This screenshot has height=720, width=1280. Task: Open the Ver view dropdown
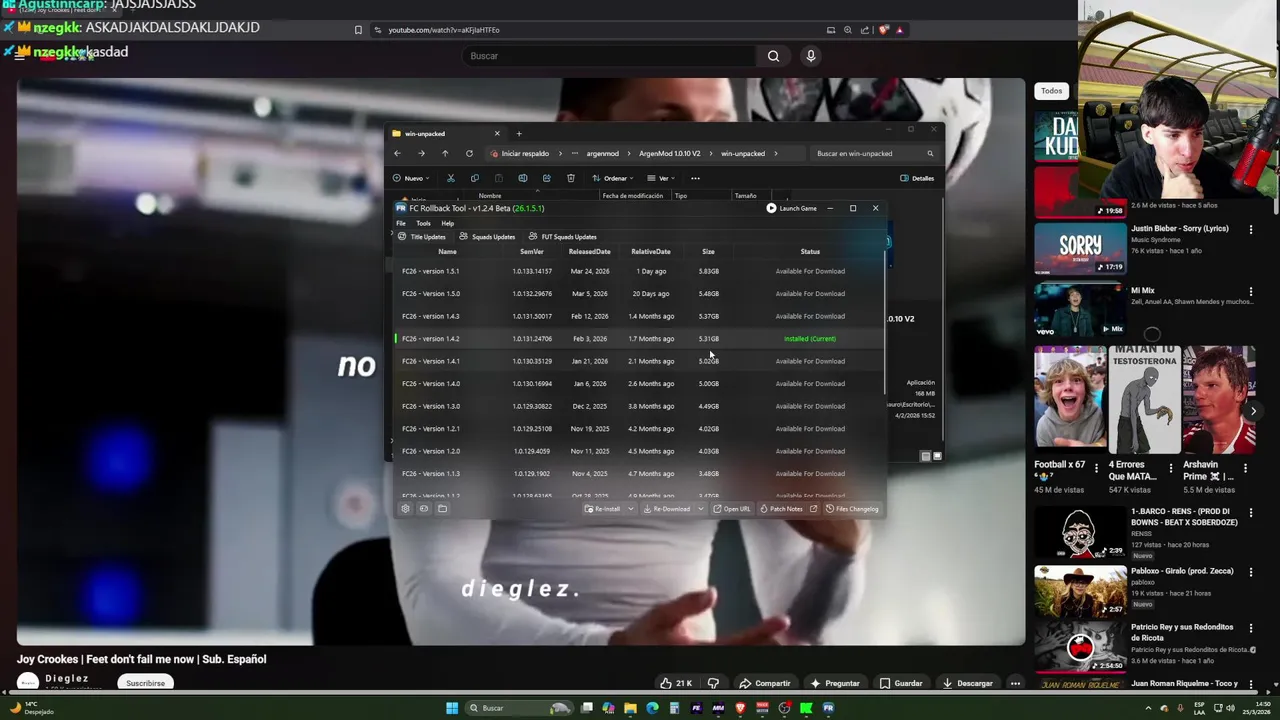[661, 178]
